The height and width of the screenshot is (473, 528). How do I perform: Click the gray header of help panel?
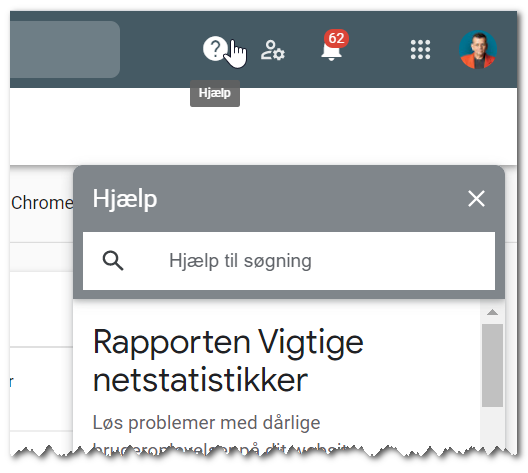289,199
